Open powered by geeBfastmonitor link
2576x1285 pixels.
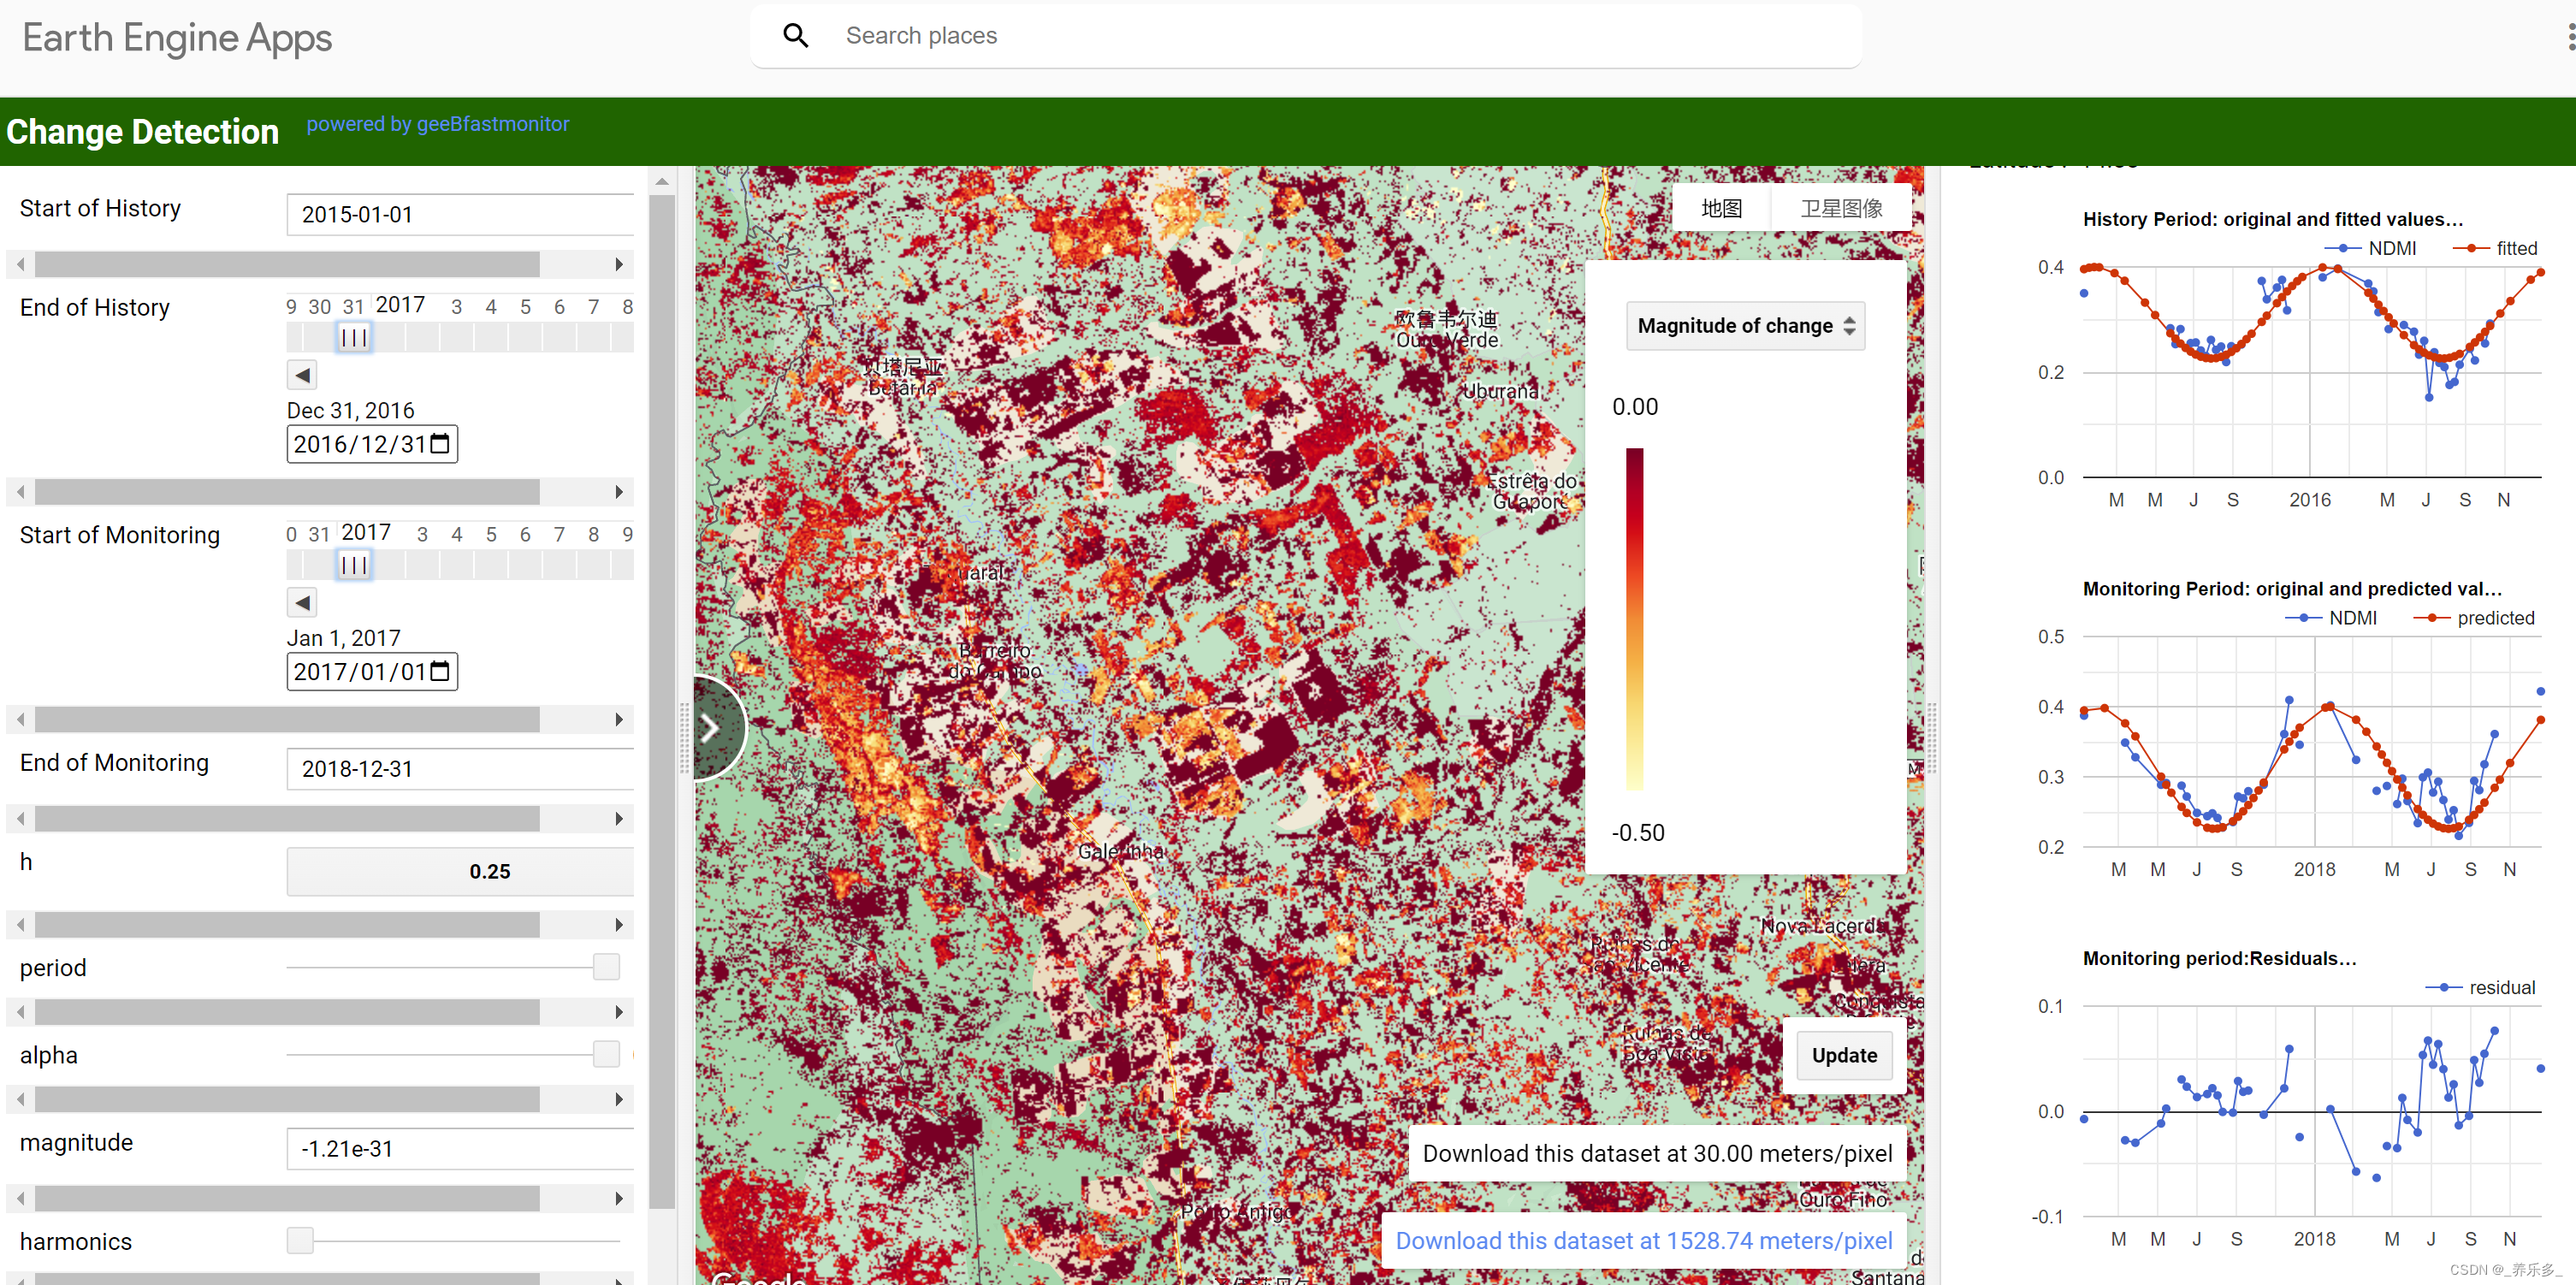[x=437, y=124]
